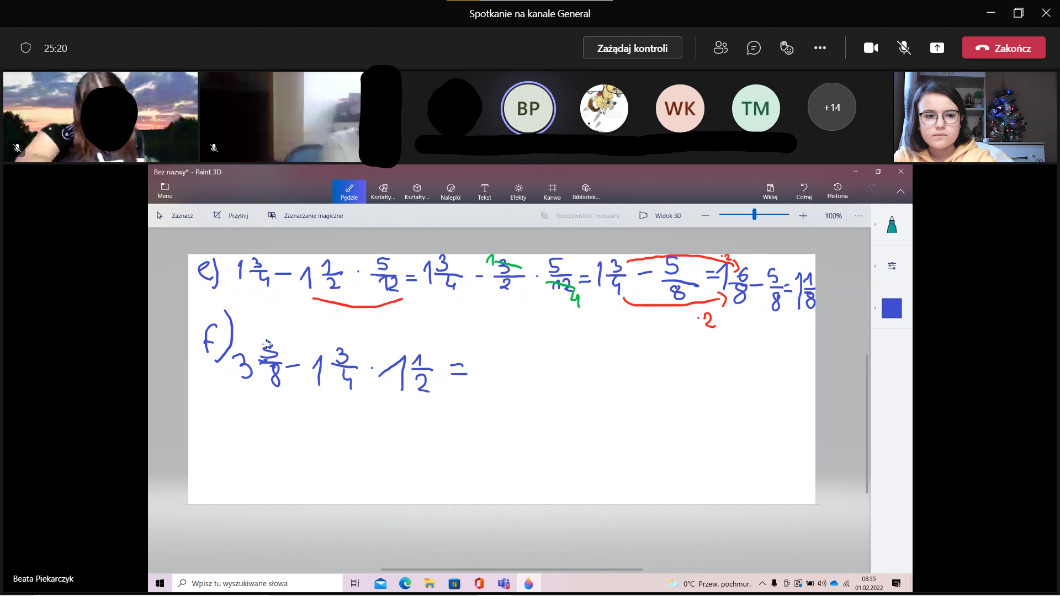Click the blue color swatch in sidebar
The image size is (1060, 596).
coord(891,308)
